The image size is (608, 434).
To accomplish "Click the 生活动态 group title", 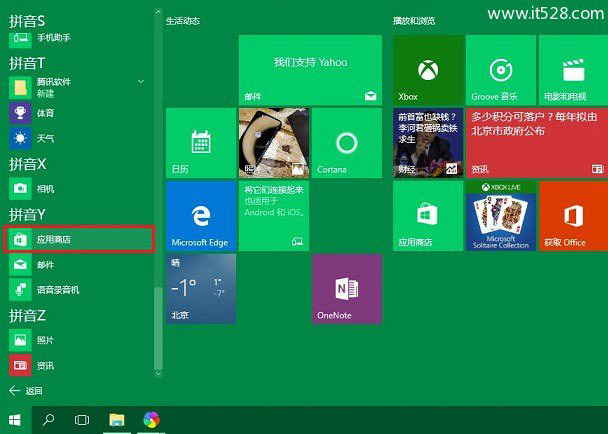I will [183, 21].
